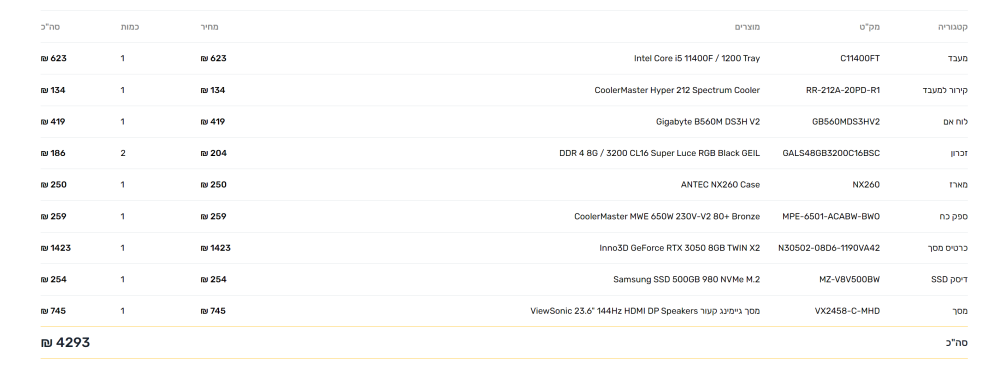This screenshot has width=1000, height=370.
Task: Open product ANTEC NX260 Case
Action: tap(721, 184)
